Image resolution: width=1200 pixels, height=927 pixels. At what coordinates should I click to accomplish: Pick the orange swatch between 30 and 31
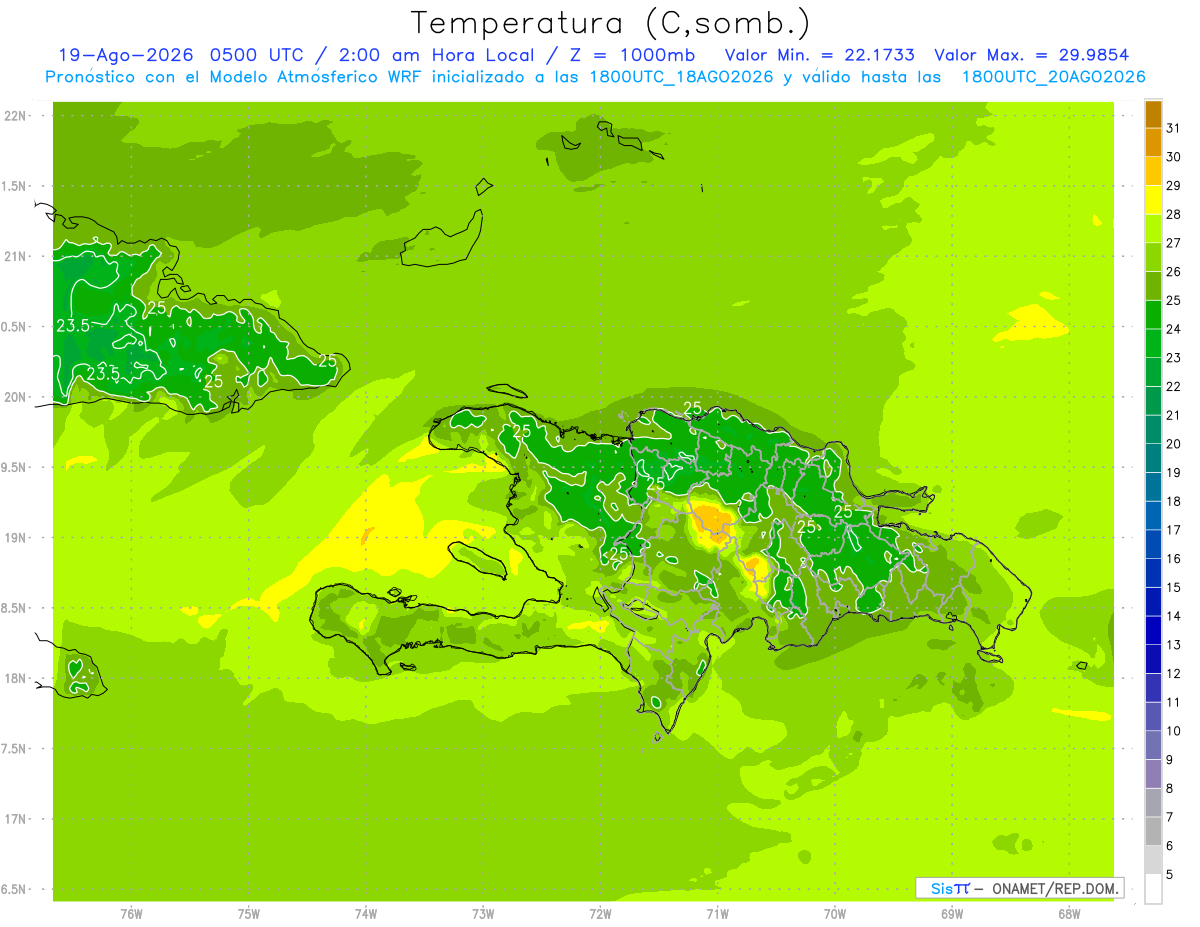pyautogui.click(x=1153, y=143)
